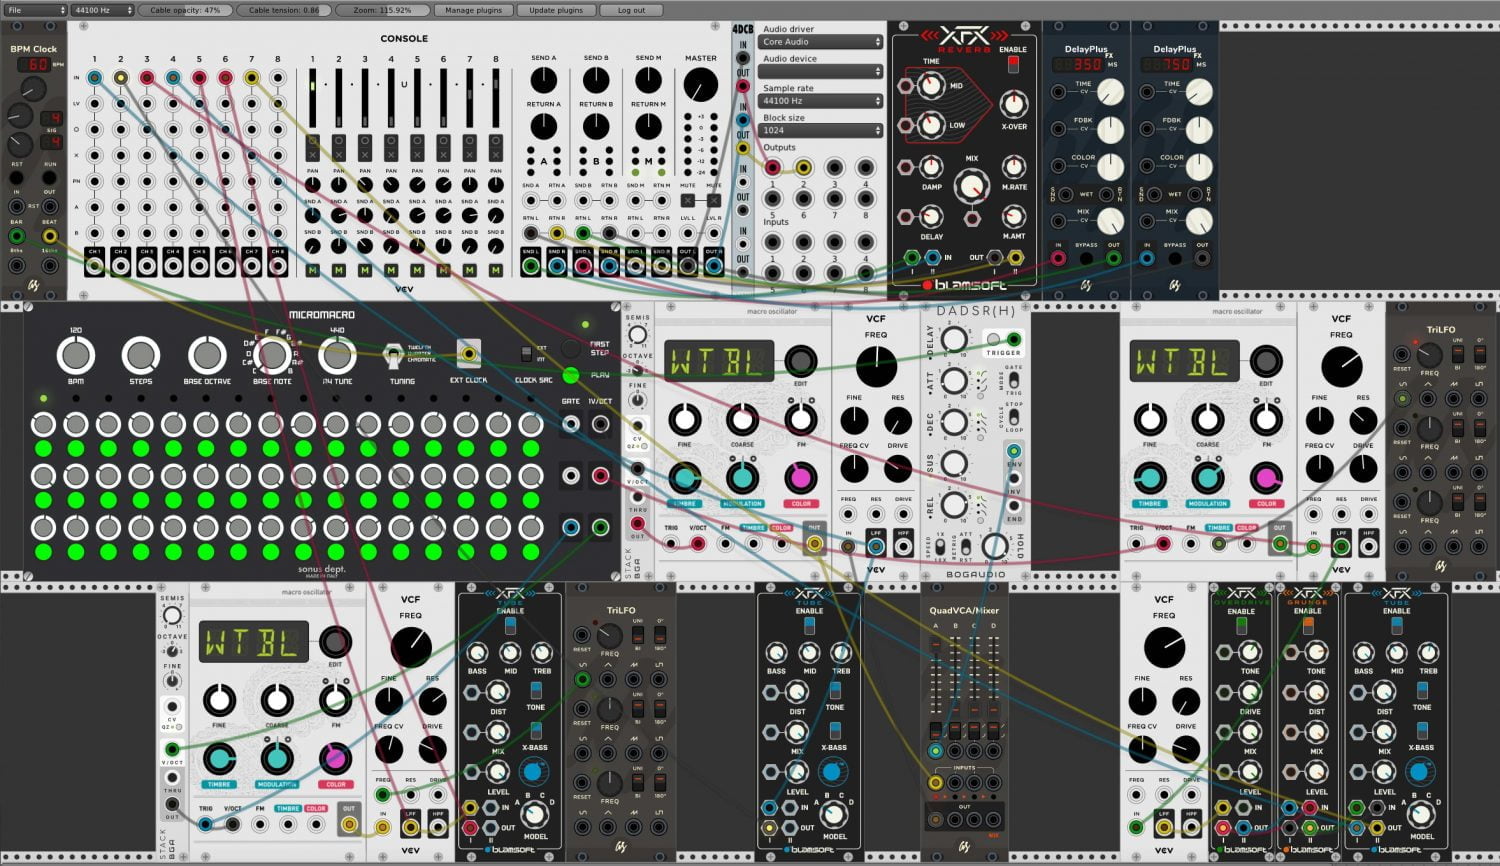Screen dimensions: 1500x866
Task: Click Console CH 1 output jack
Action: tap(94, 266)
